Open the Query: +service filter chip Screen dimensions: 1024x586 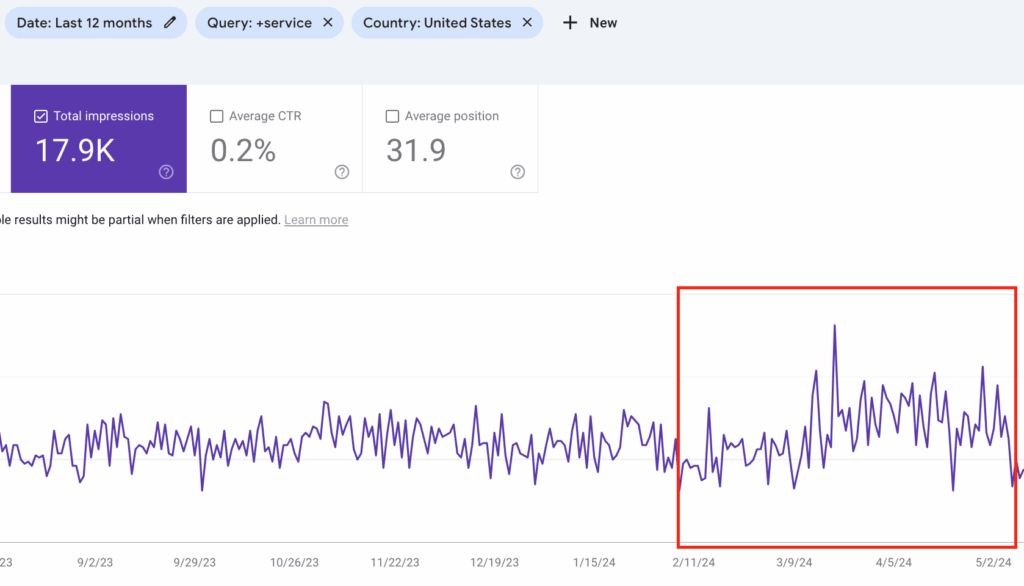pyautogui.click(x=259, y=22)
